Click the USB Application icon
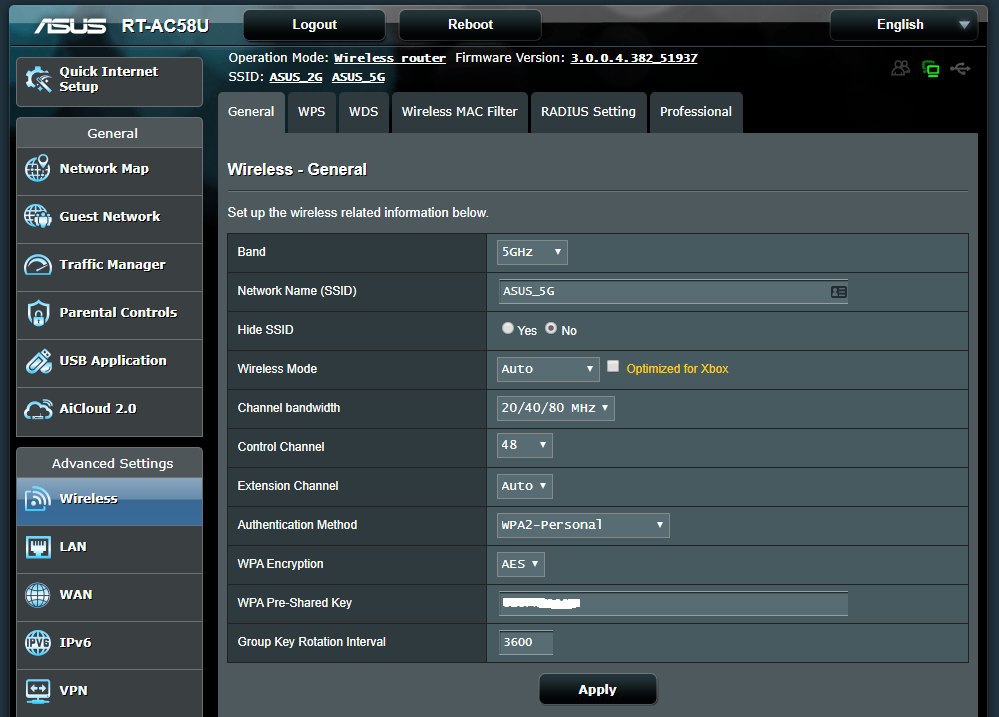 38,361
